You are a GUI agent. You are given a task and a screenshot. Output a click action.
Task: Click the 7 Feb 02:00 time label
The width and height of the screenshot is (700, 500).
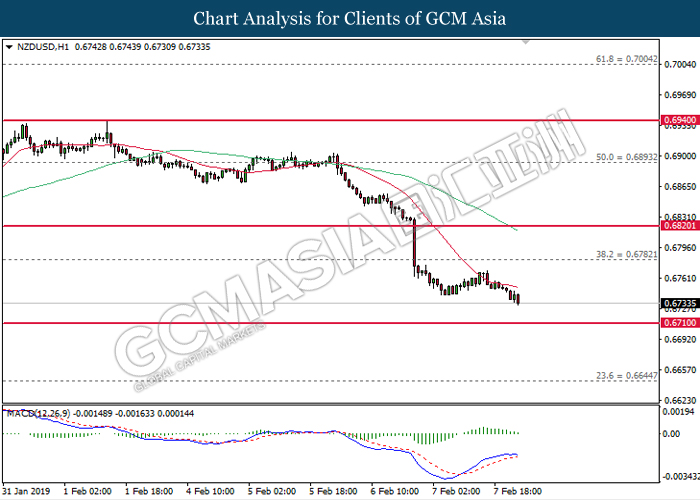pos(456,491)
